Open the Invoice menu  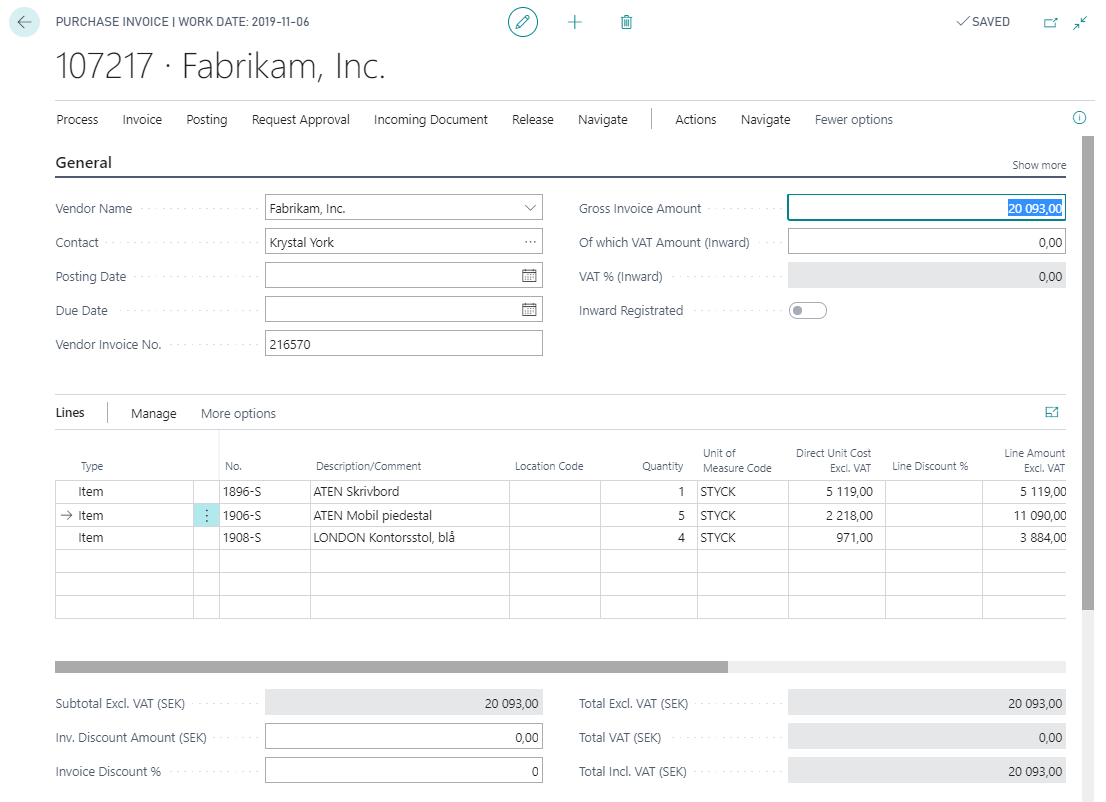pos(142,120)
